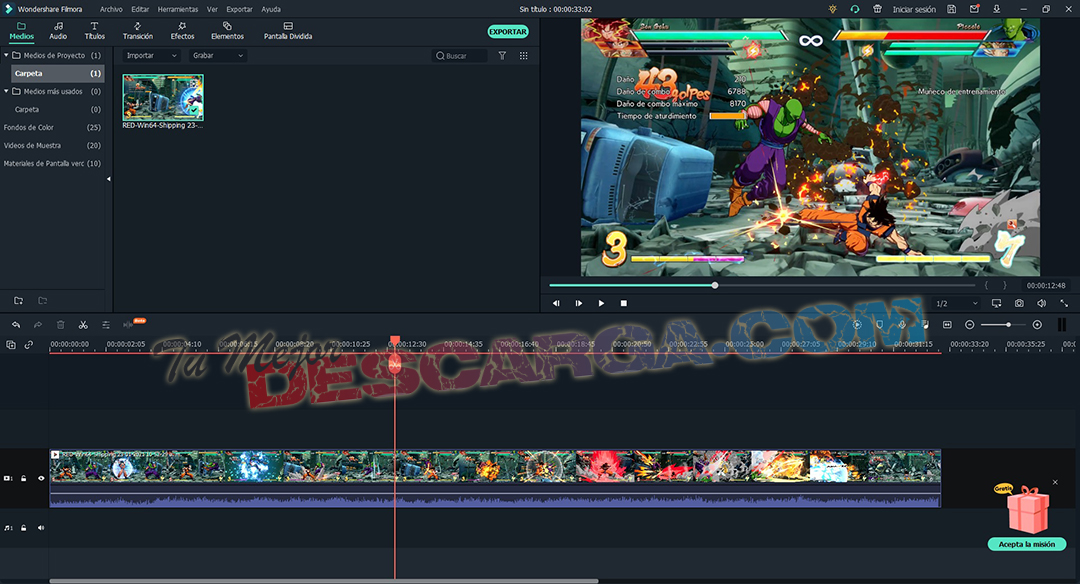Click the timeline zoom slider handle
The image size is (1080, 584).
[x=1008, y=324]
